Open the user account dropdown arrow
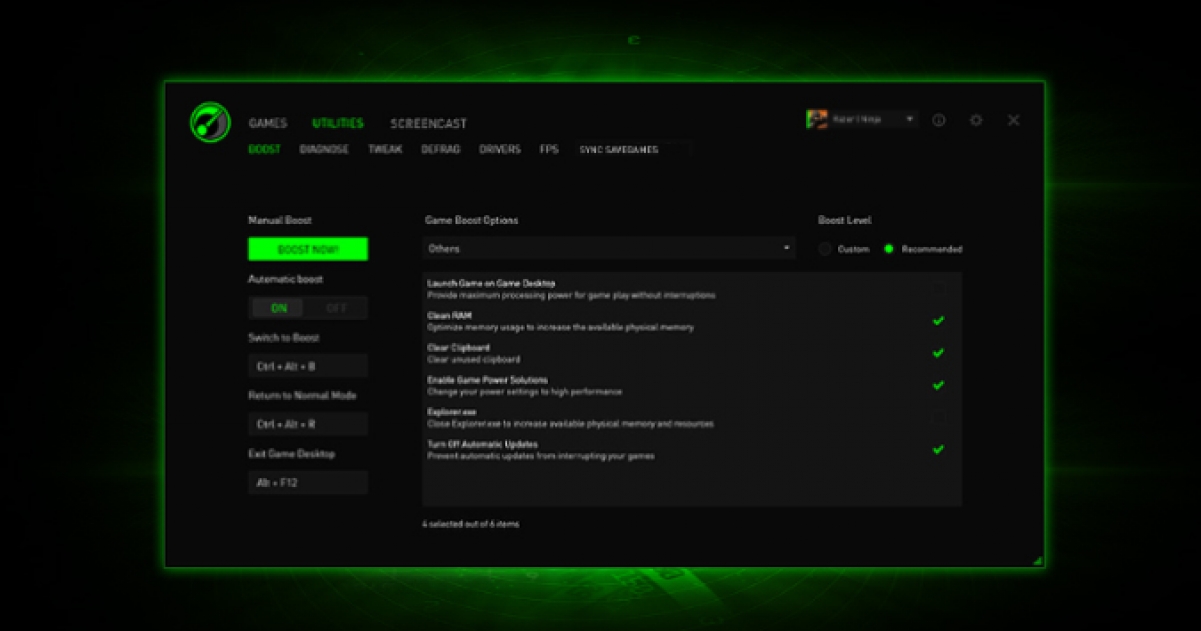Image resolution: width=1201 pixels, height=631 pixels. [910, 119]
